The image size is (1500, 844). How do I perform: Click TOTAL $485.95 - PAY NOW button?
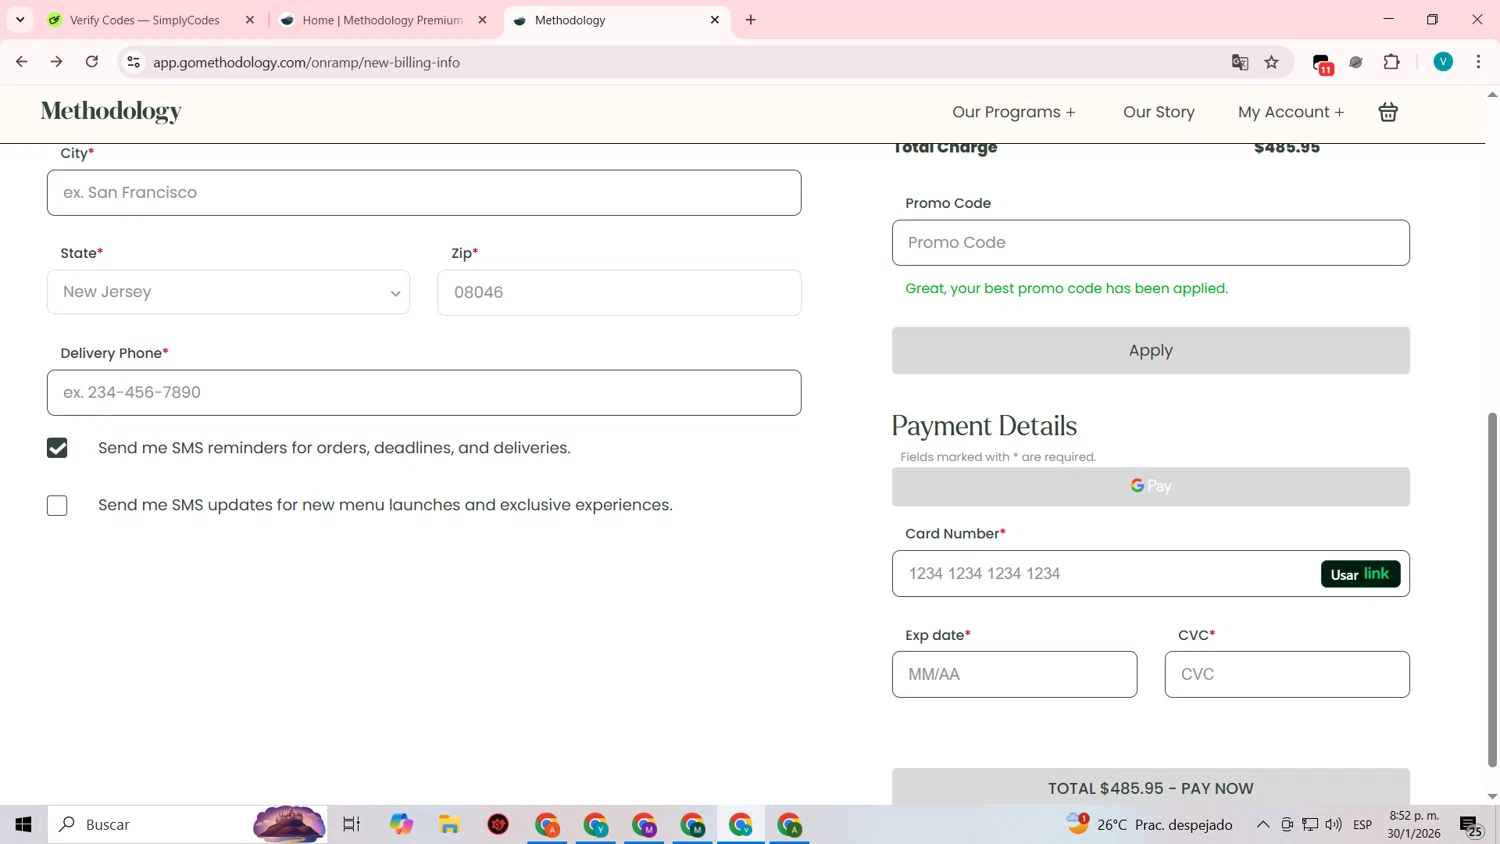pos(1151,787)
